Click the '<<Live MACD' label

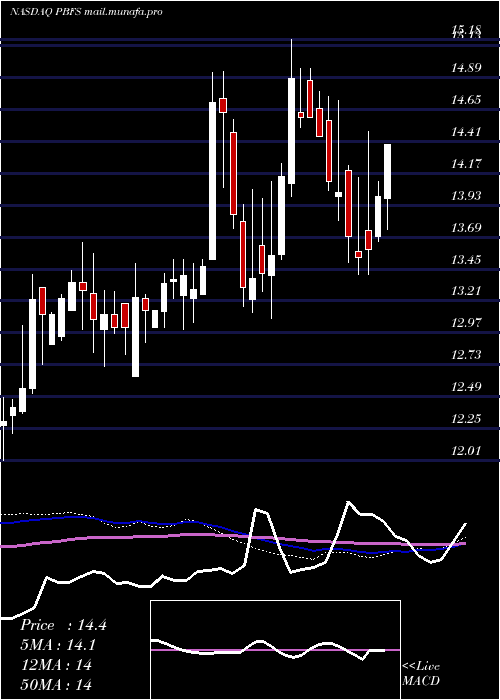click(421, 673)
